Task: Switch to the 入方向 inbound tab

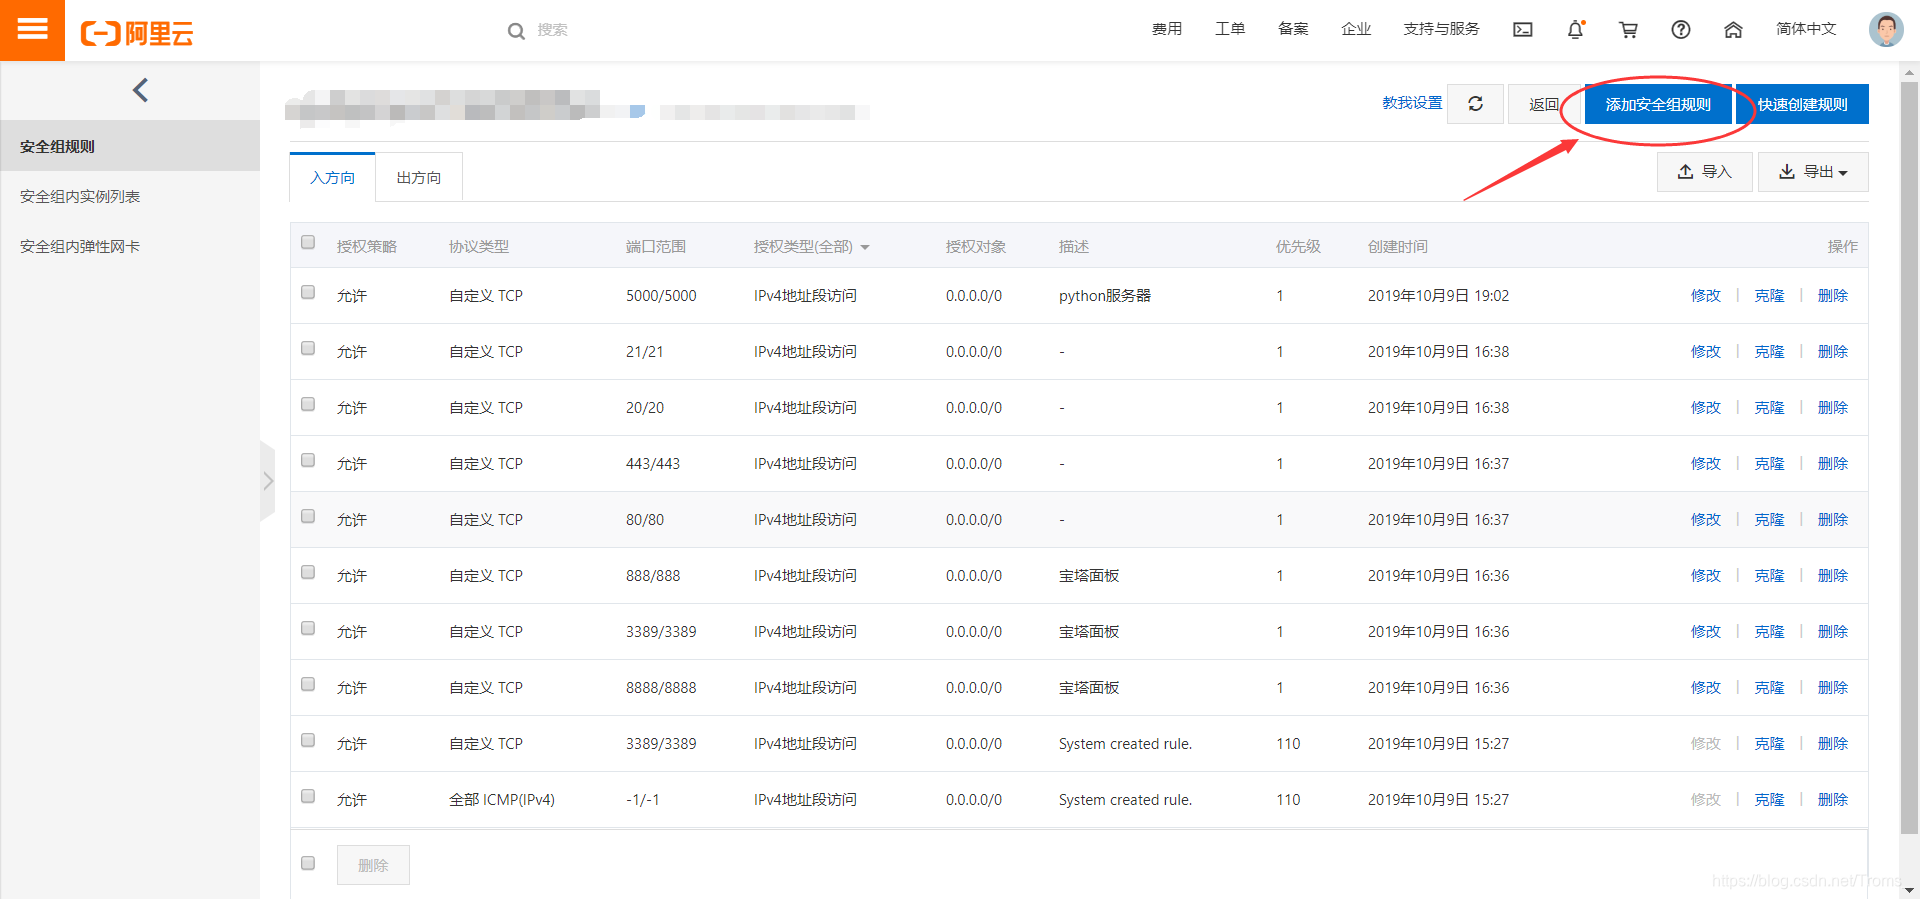Action: [332, 177]
